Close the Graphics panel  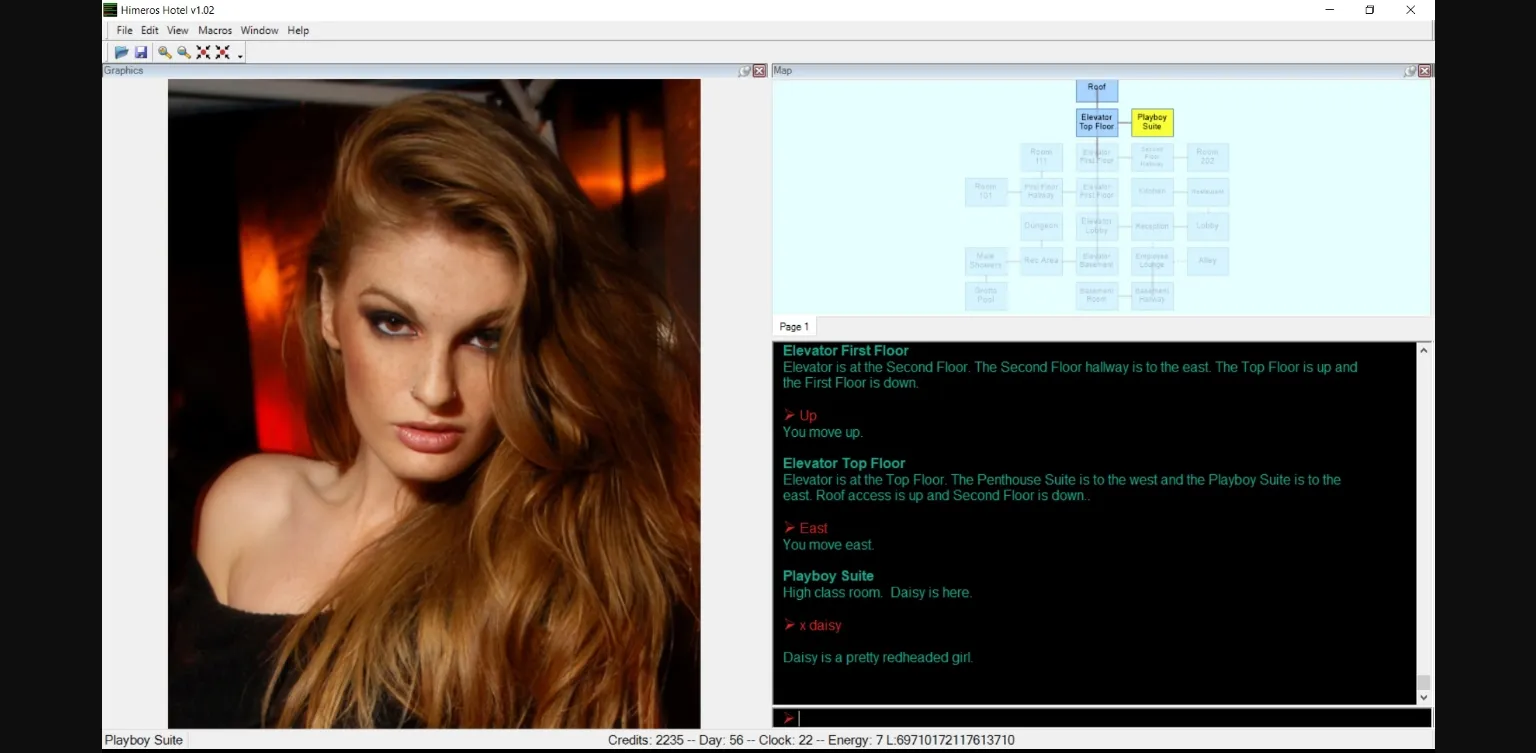[x=759, y=71]
